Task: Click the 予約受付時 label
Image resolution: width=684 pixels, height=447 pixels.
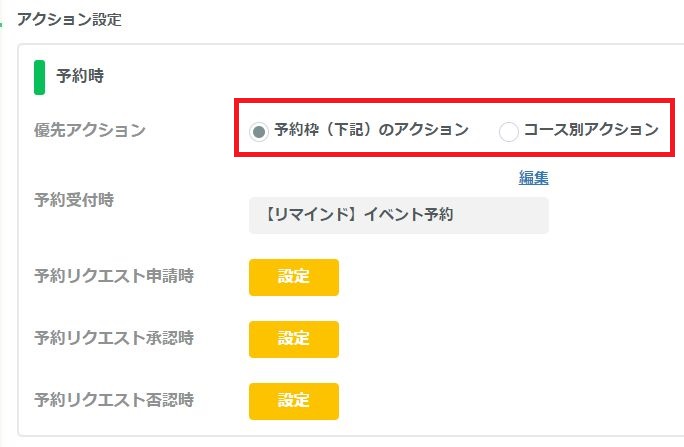Action: click(74, 199)
